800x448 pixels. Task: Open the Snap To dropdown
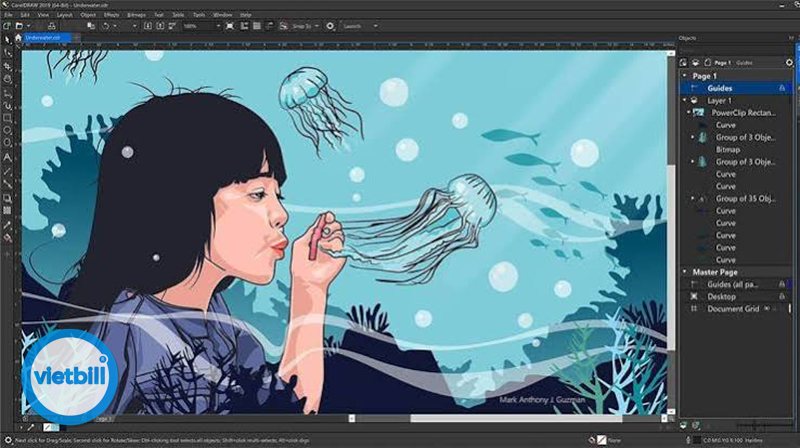tap(316, 26)
